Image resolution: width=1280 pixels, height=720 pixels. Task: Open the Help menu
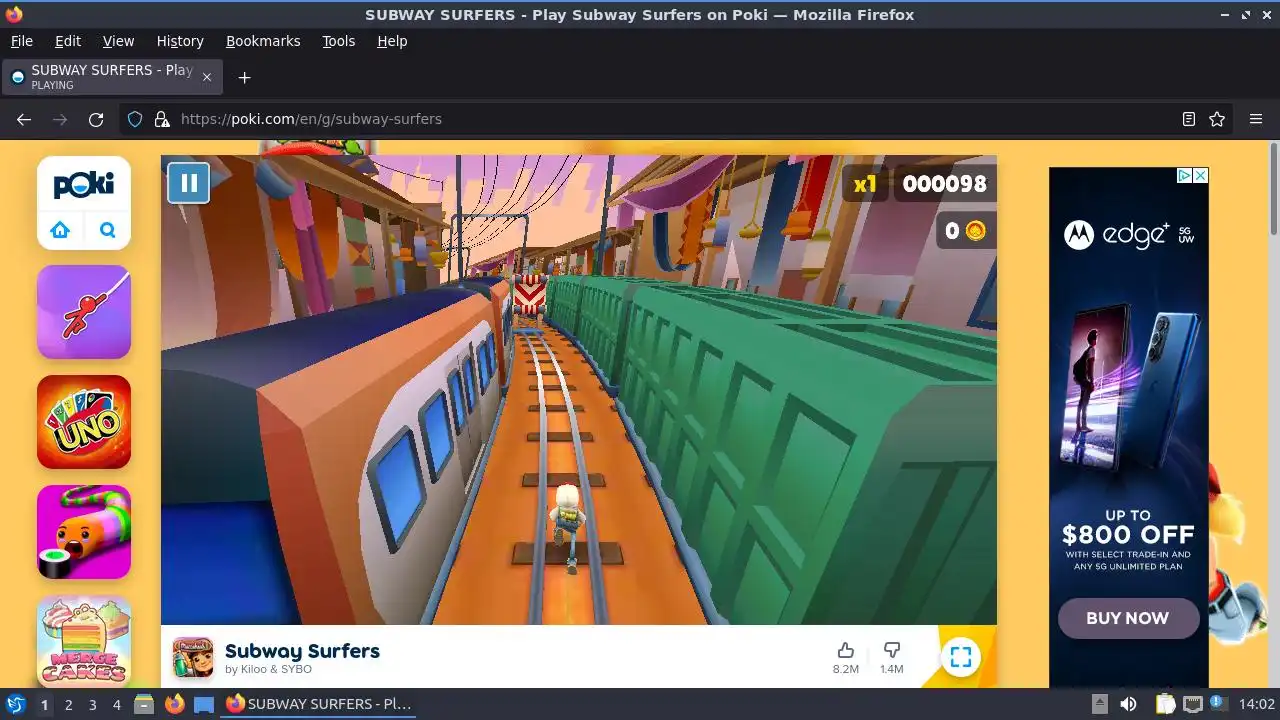(x=392, y=41)
